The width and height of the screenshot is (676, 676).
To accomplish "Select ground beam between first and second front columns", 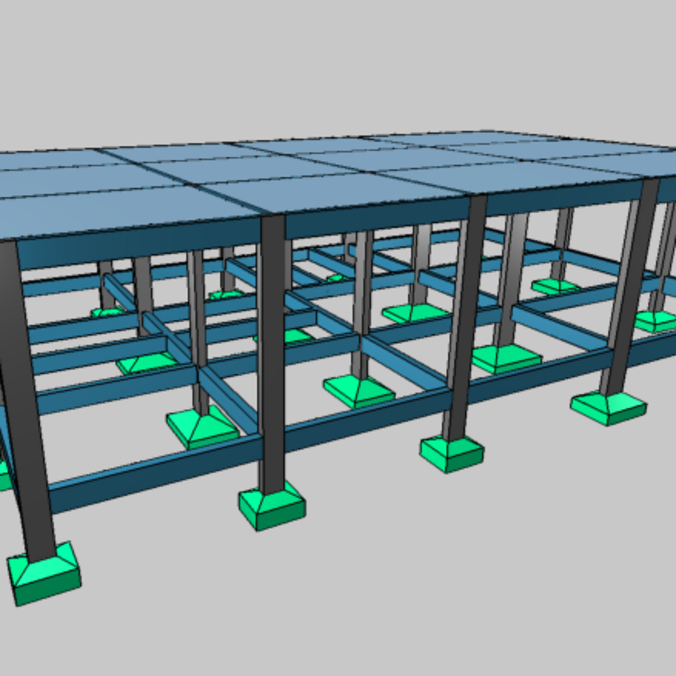I will tap(150, 473).
